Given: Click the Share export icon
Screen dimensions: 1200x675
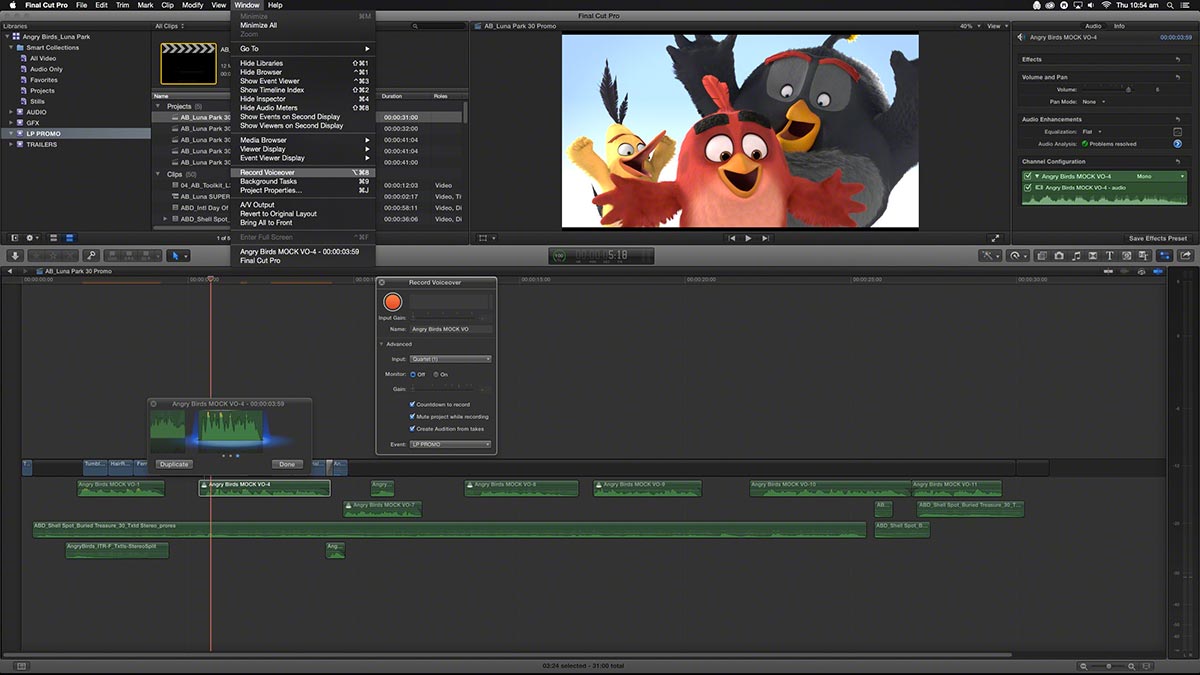Looking at the screenshot, I should 1186,256.
